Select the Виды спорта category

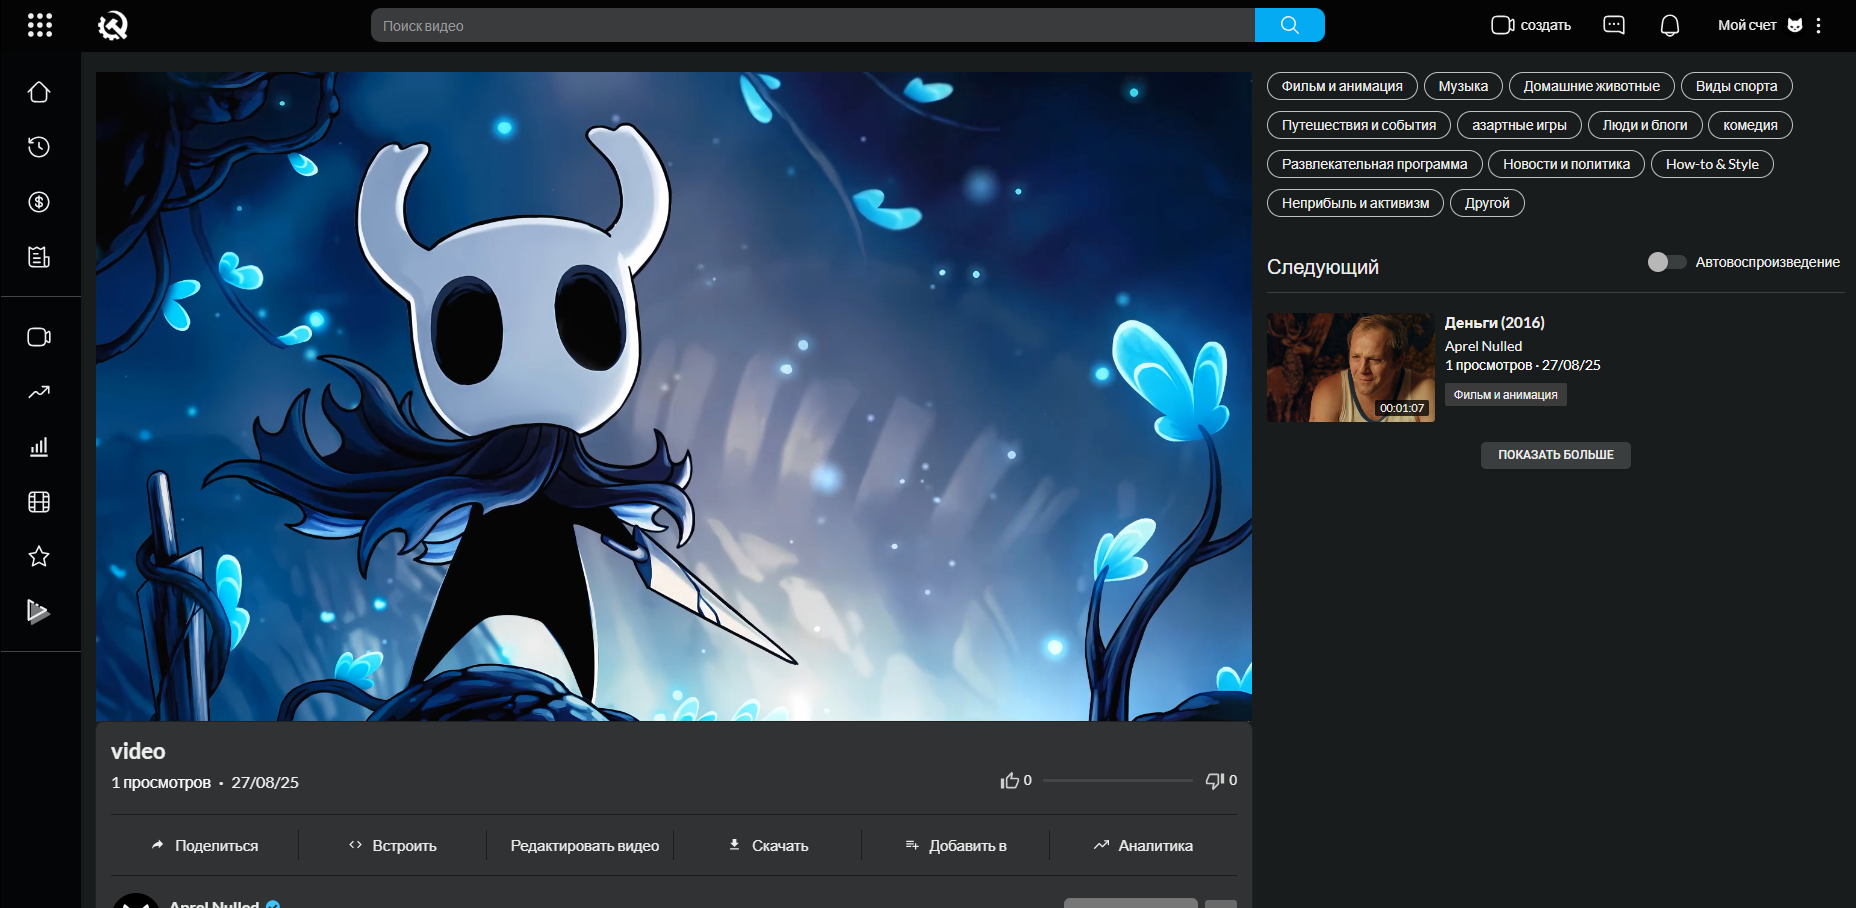pyautogui.click(x=1737, y=86)
